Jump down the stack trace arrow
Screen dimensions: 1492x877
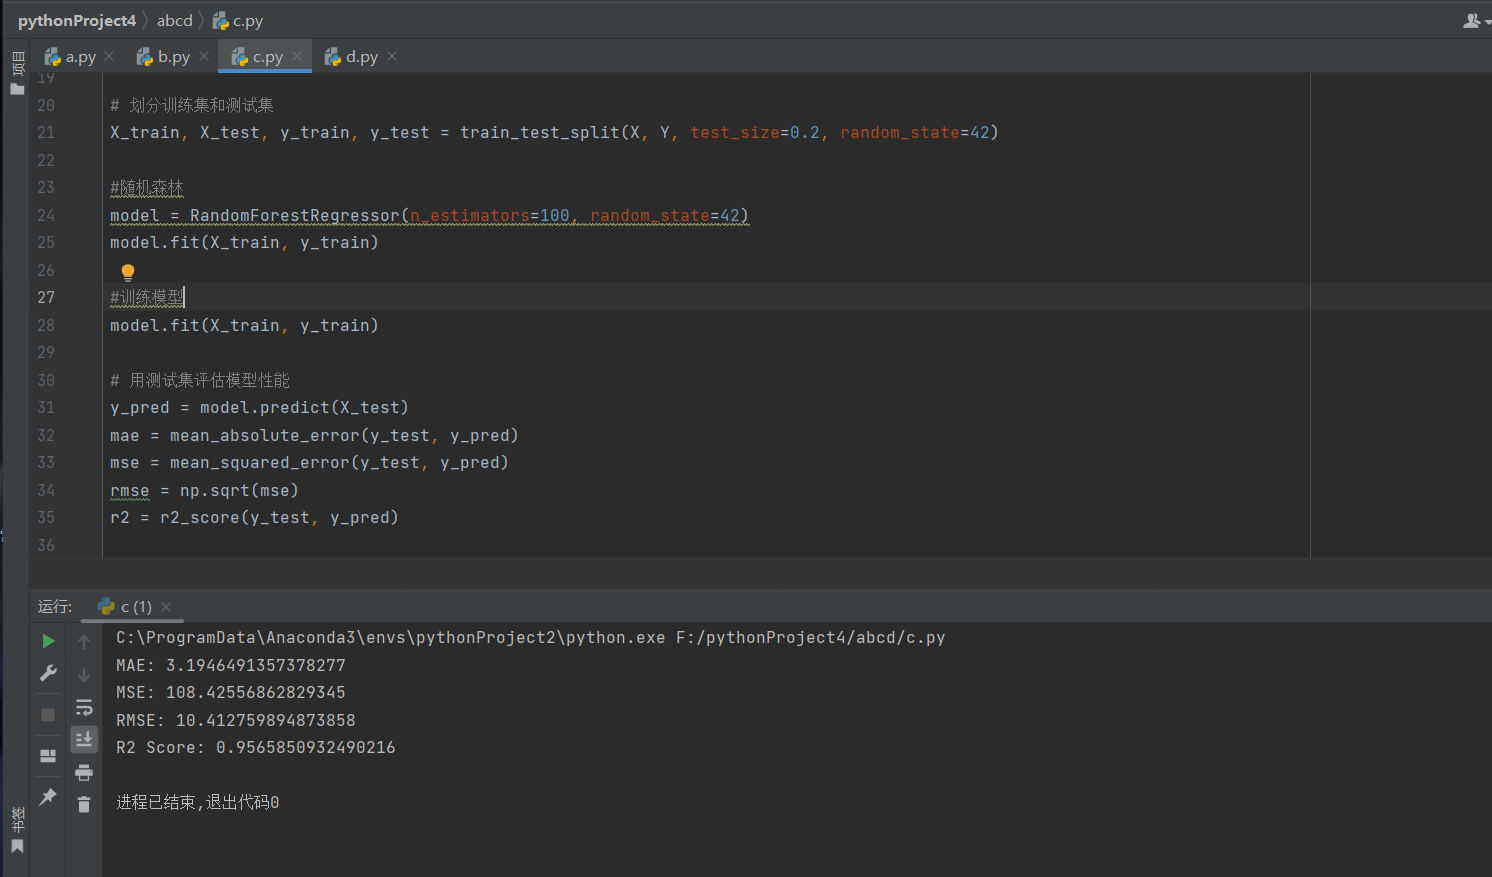tap(84, 675)
